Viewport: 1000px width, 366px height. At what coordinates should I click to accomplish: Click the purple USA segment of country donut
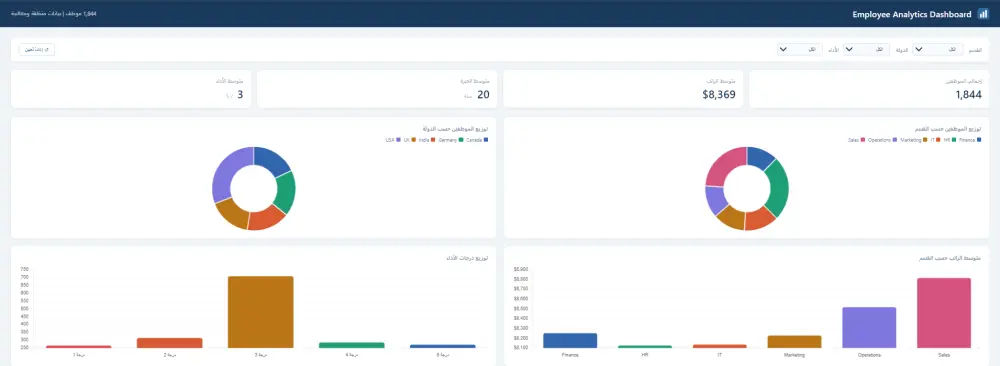pyautogui.click(x=228, y=172)
